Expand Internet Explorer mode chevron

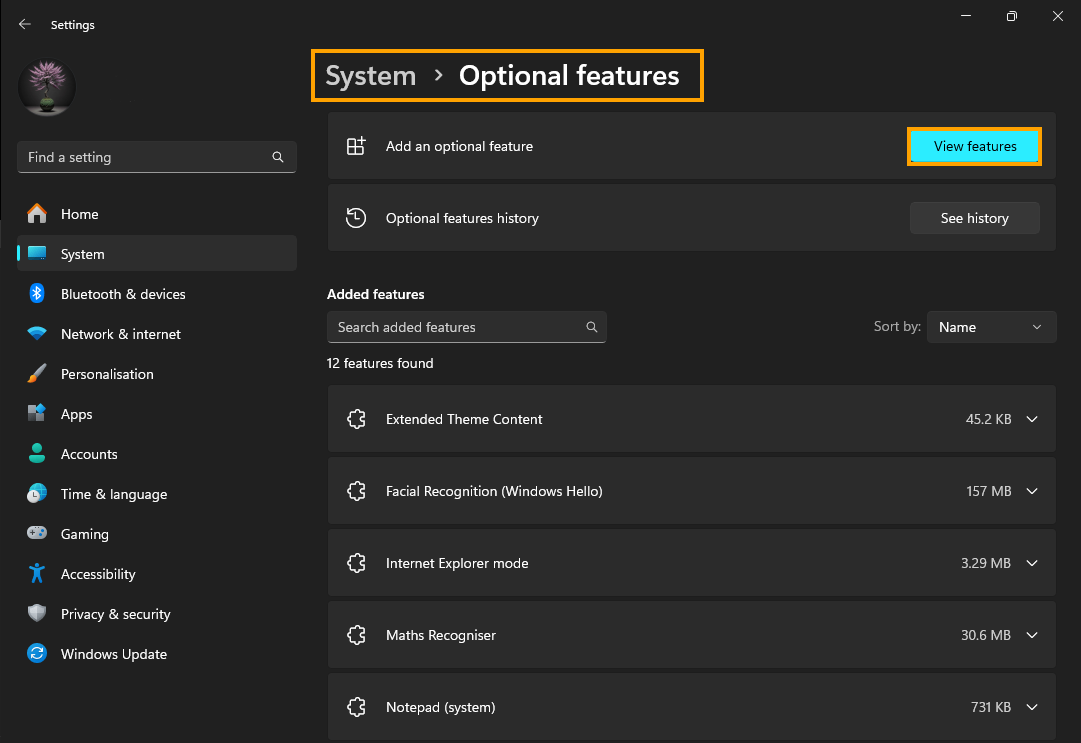point(1032,563)
